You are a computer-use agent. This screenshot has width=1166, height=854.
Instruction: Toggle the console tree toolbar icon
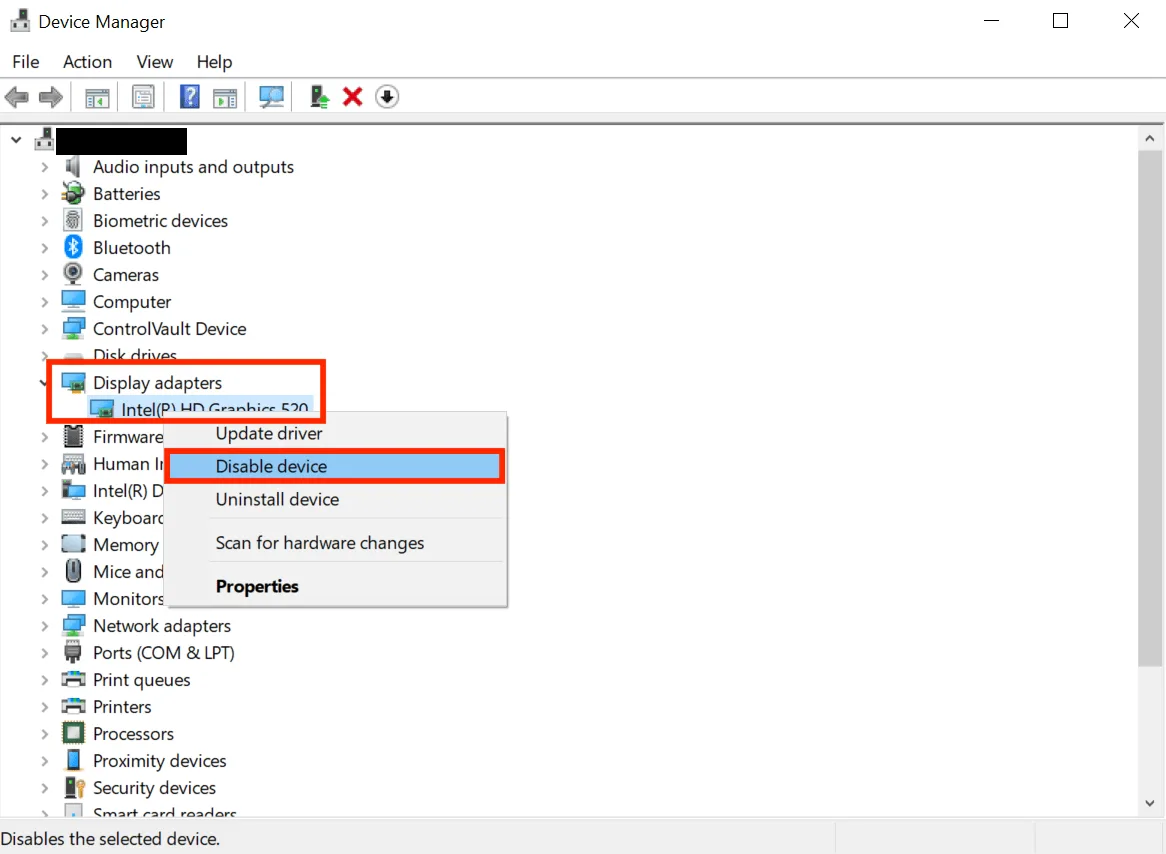97,97
